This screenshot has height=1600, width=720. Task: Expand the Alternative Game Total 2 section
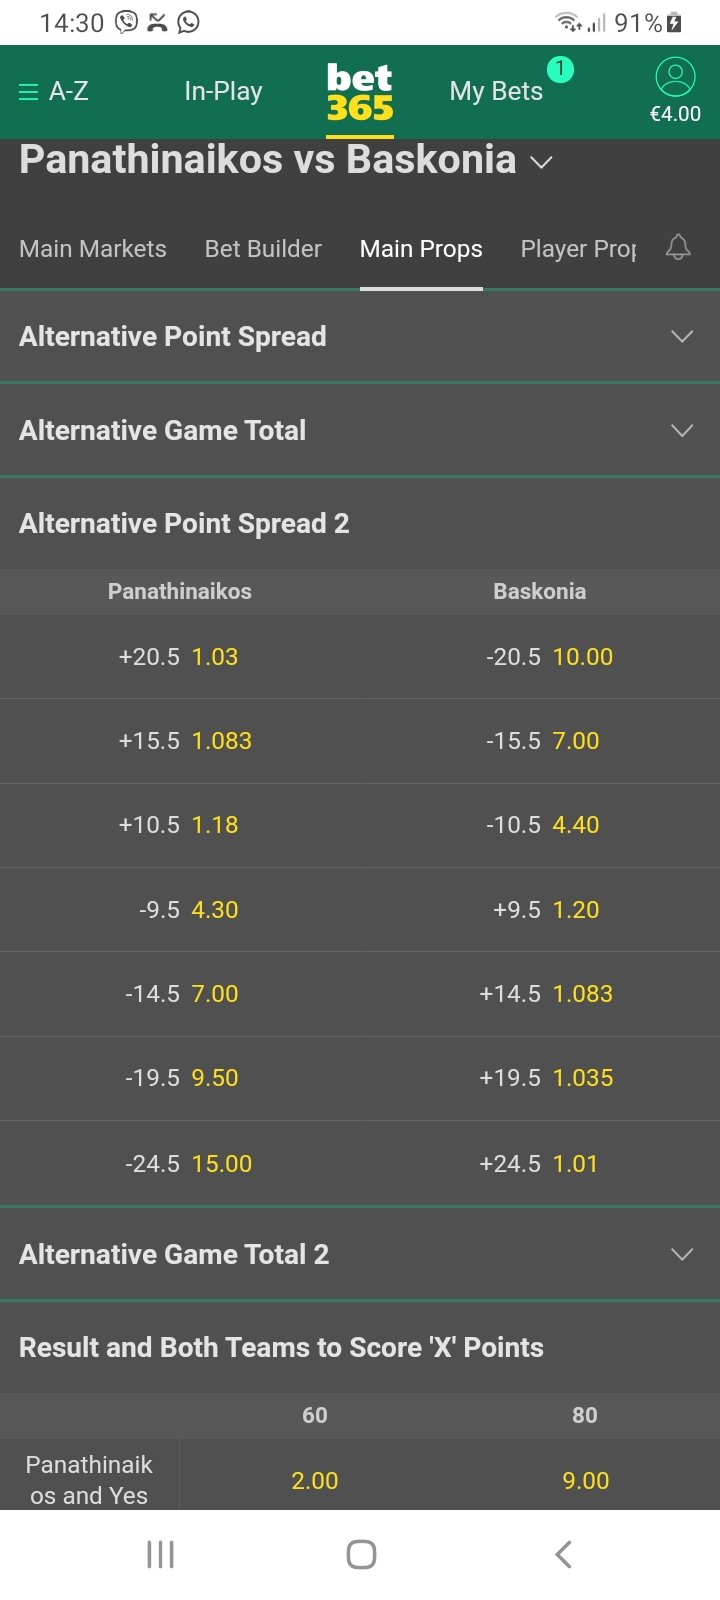[x=360, y=1254]
